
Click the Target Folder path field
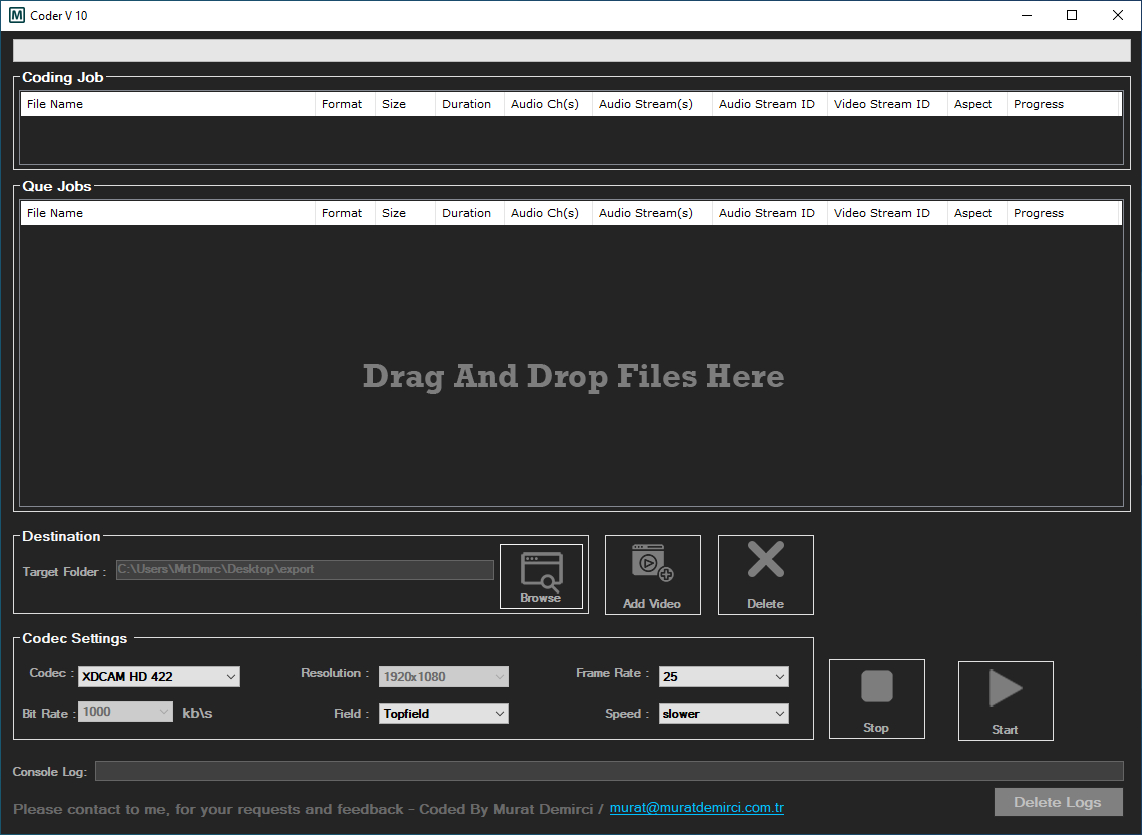(304, 569)
